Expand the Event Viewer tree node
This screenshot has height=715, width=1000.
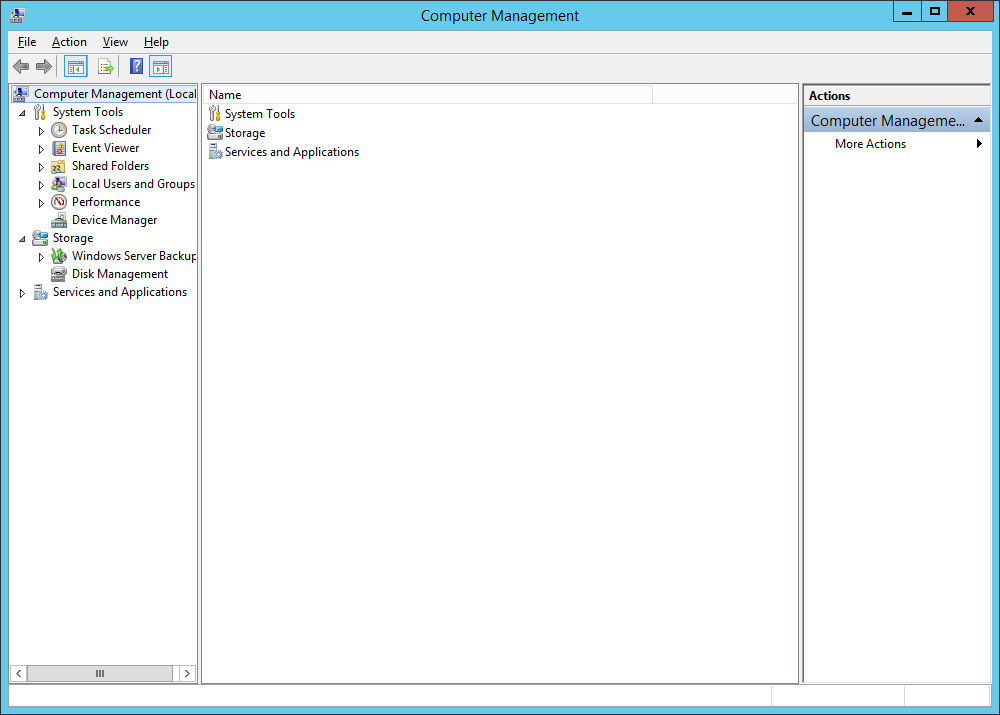[41, 149]
